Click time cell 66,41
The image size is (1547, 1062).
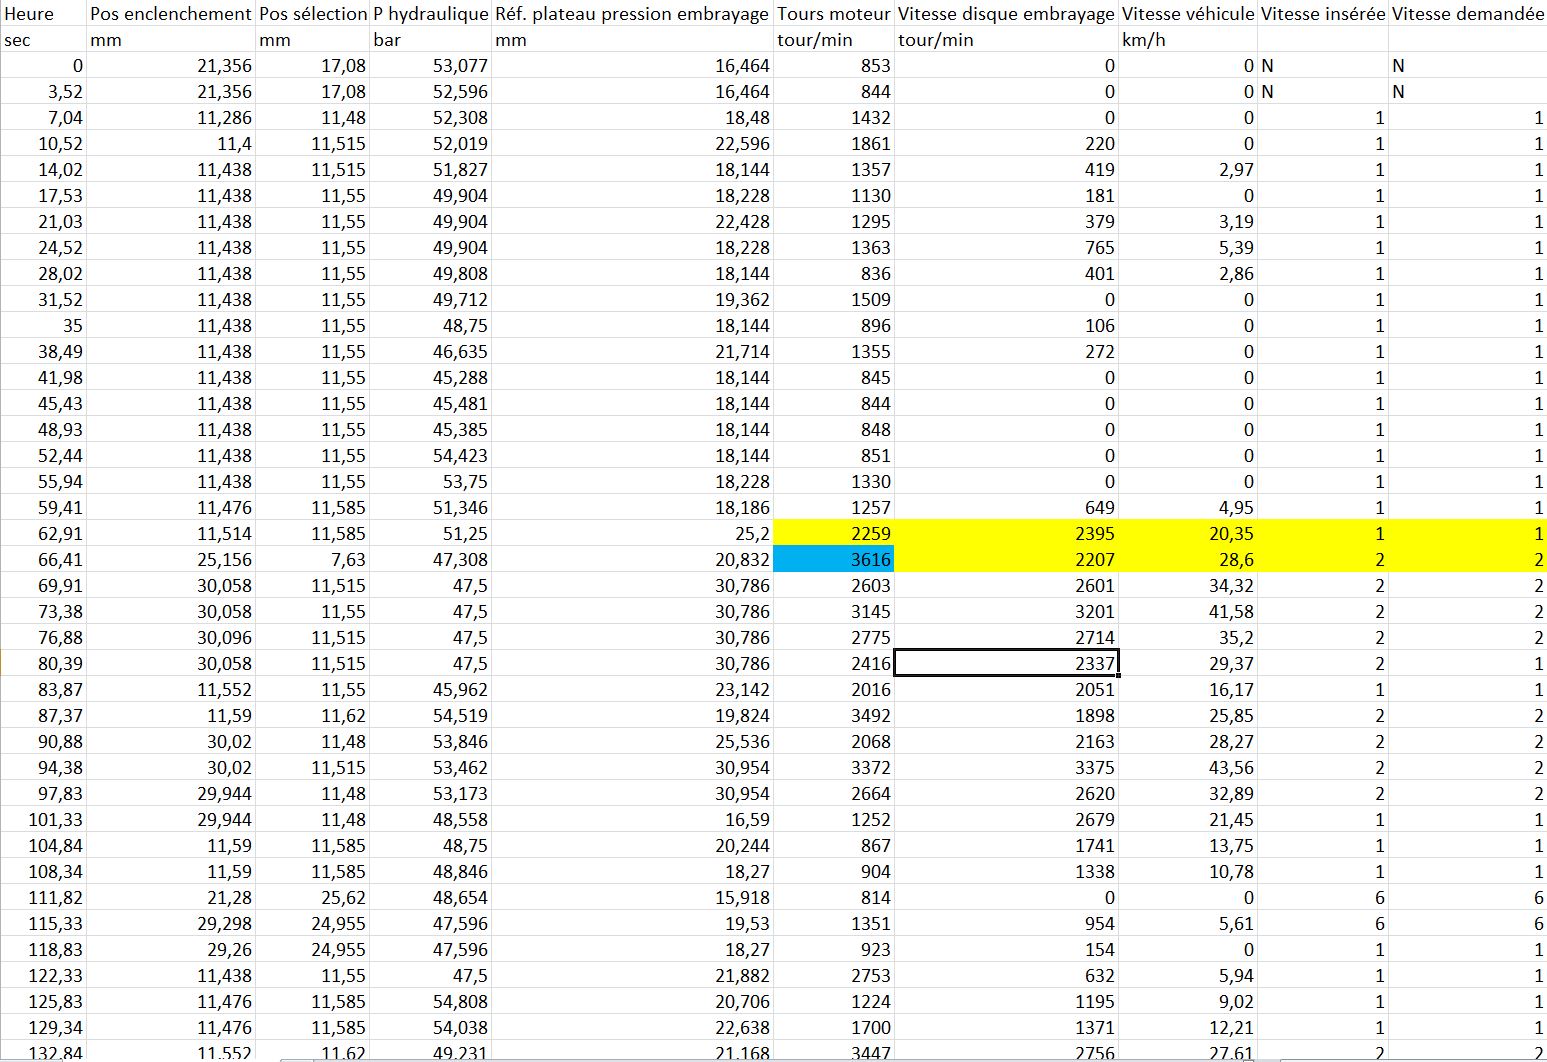coord(44,559)
